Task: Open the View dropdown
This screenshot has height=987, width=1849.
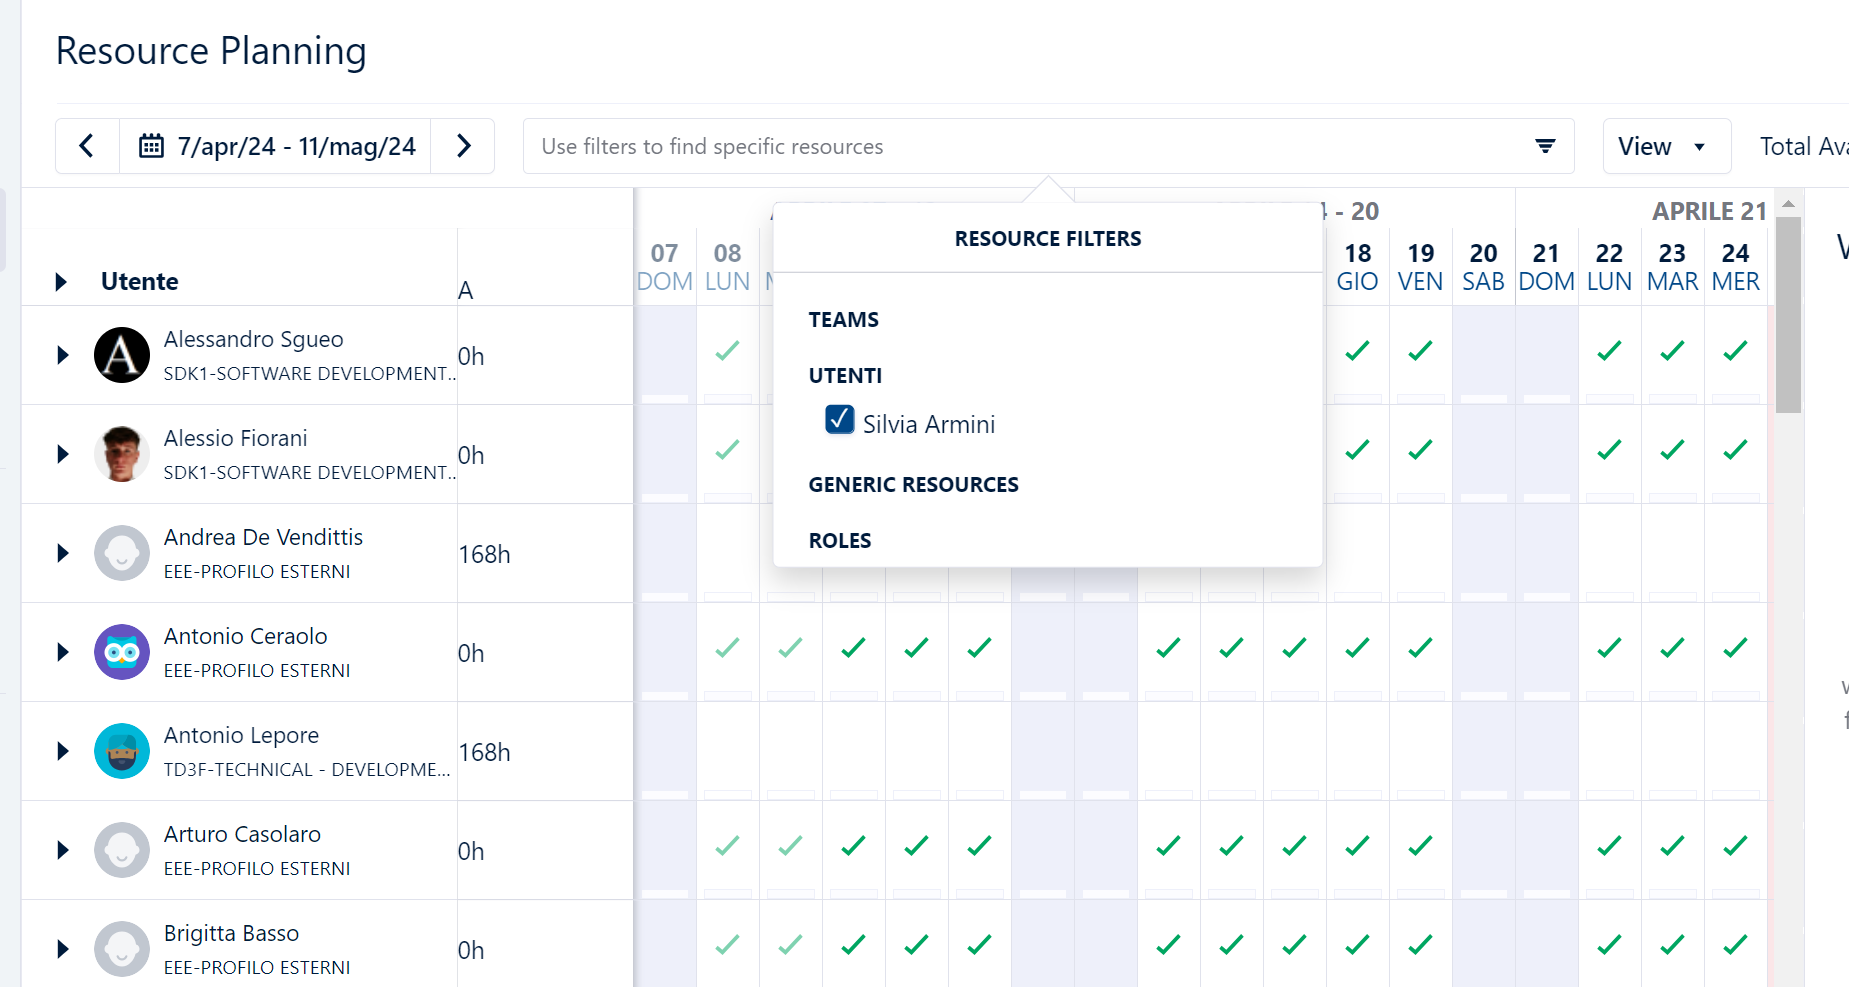Action: click(1665, 146)
